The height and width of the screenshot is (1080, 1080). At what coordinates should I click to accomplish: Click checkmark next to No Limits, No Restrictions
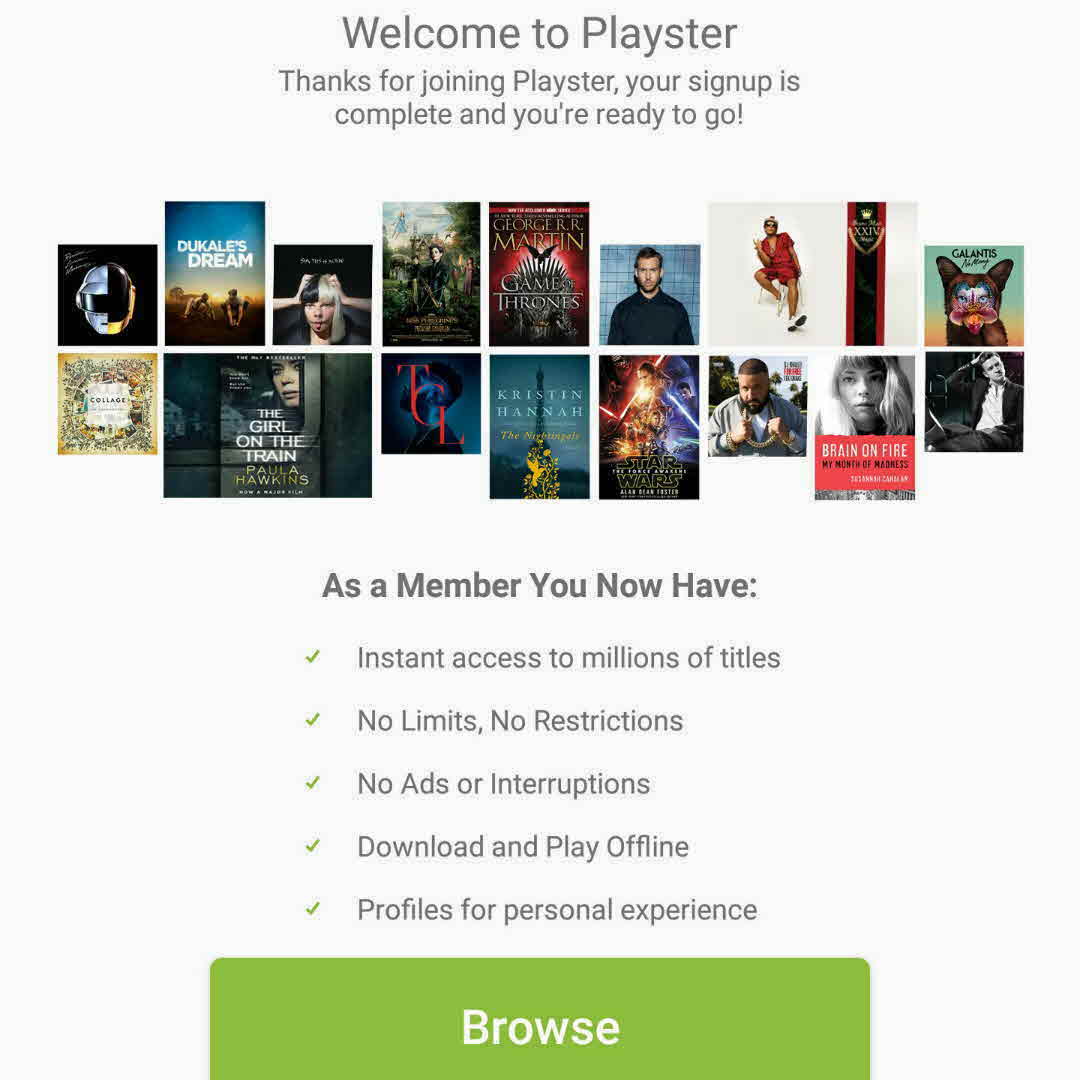[313, 720]
